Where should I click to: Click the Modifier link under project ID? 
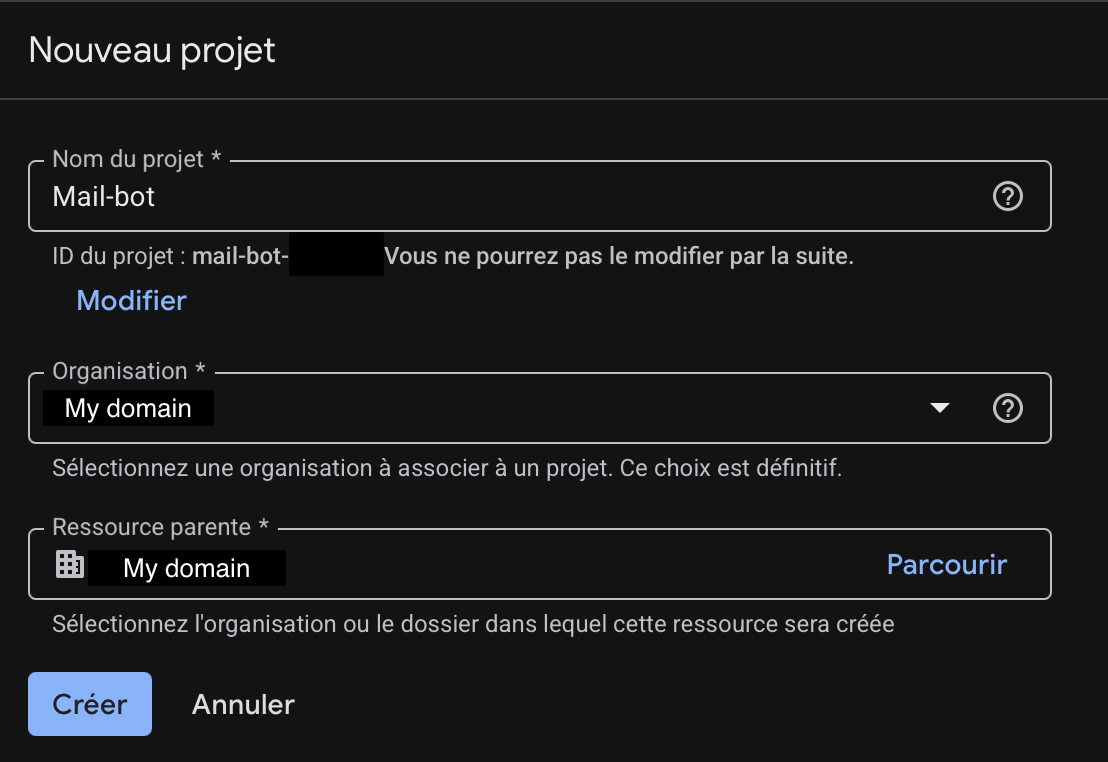[132, 300]
